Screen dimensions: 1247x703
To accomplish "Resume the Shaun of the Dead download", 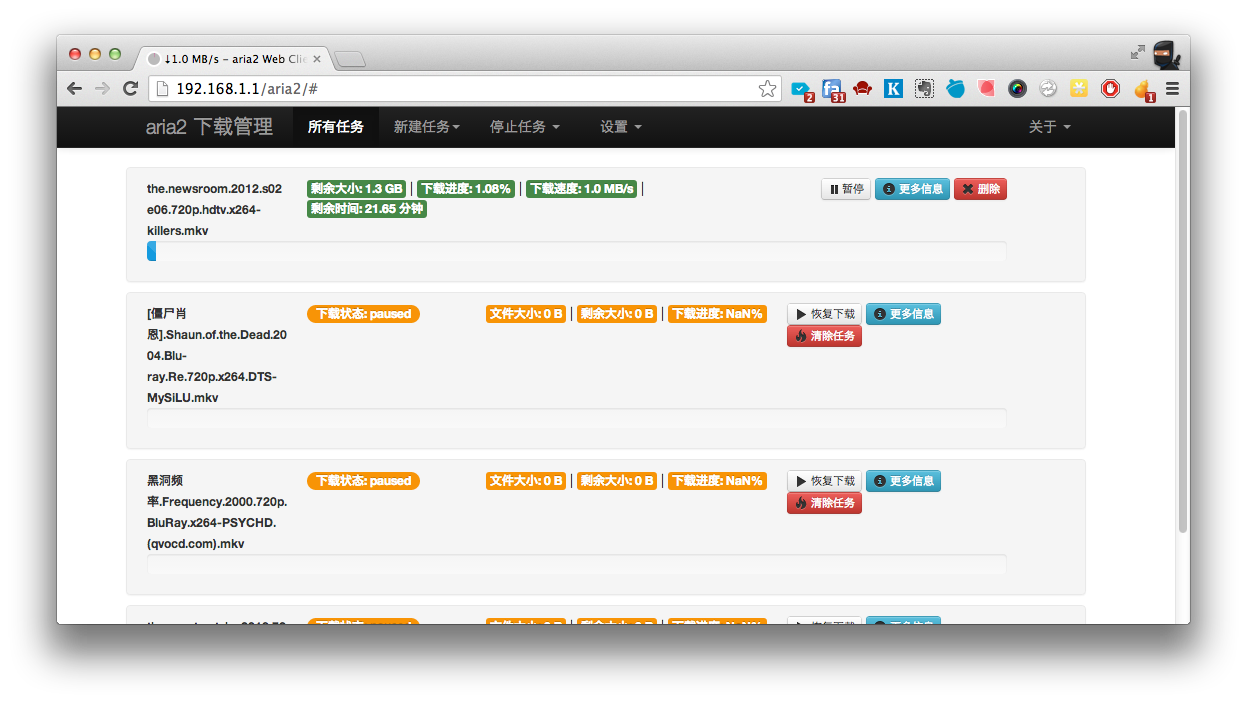I will tap(824, 314).
